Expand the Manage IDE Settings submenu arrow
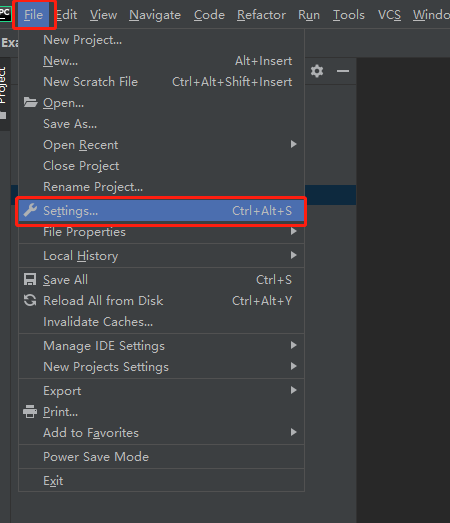The height and width of the screenshot is (523, 450). pyautogui.click(x=293, y=345)
